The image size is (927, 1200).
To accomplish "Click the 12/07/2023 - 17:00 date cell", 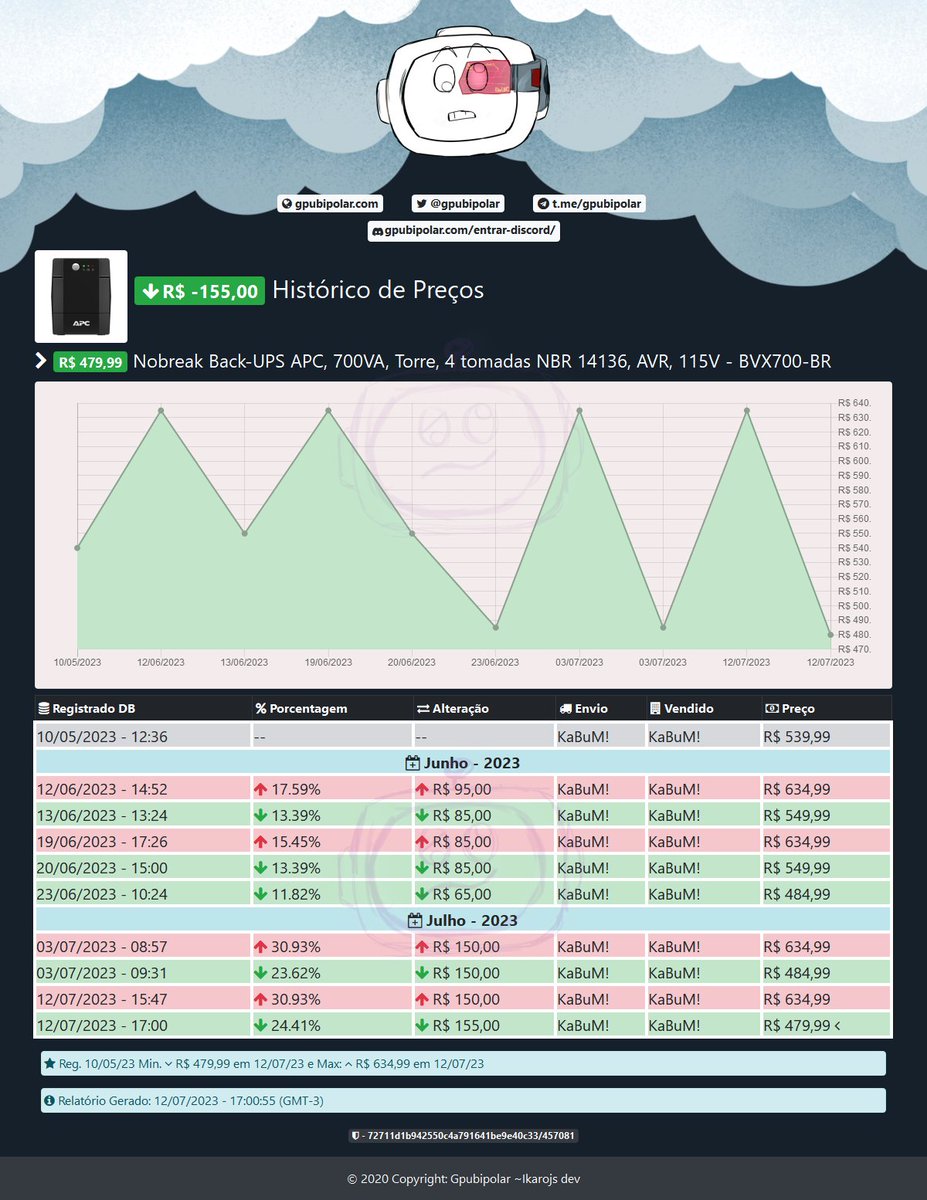I will (x=142, y=1025).
